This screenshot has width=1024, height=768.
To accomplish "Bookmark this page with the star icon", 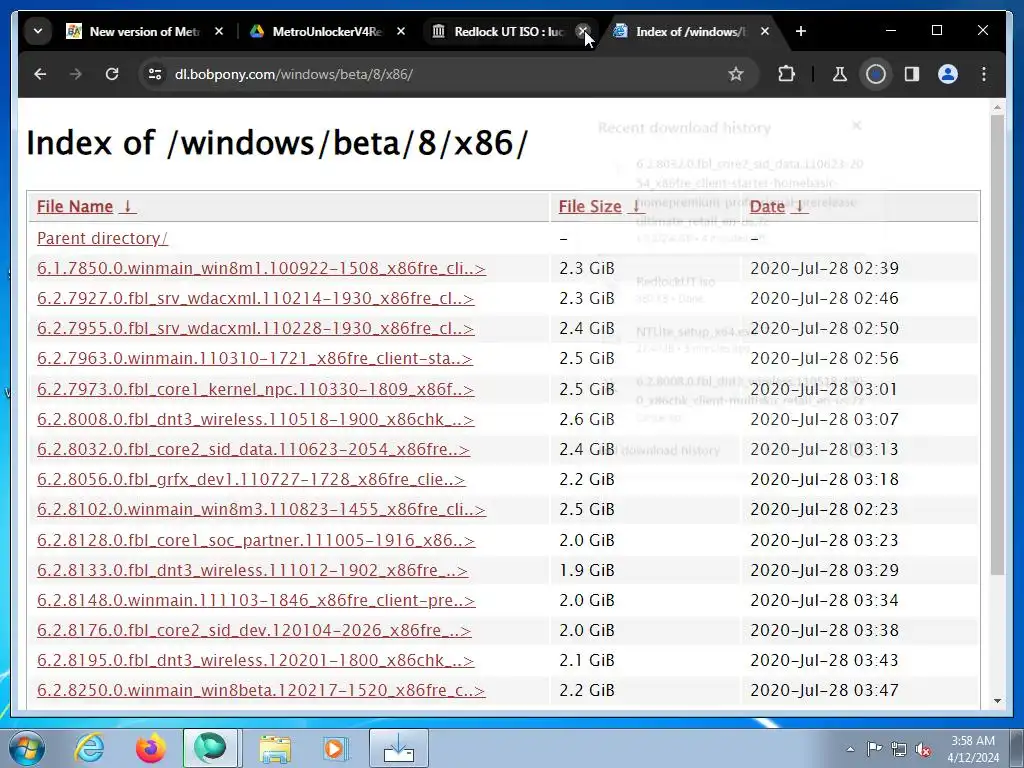I will 736,74.
